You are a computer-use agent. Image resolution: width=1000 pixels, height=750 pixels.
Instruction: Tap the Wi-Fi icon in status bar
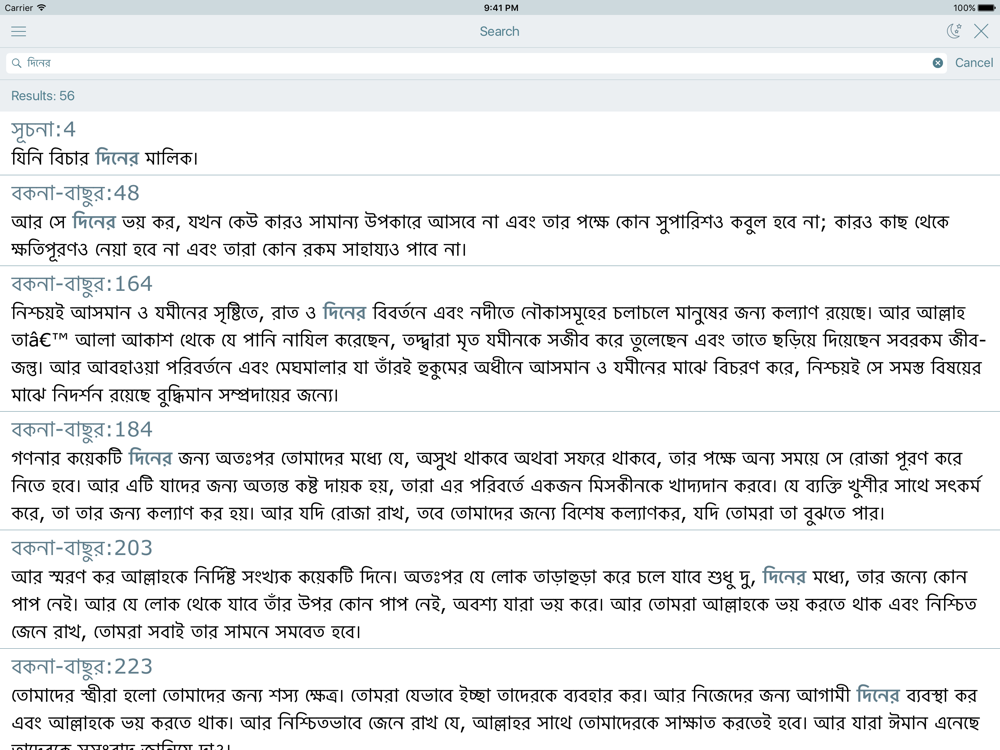[41, 8]
